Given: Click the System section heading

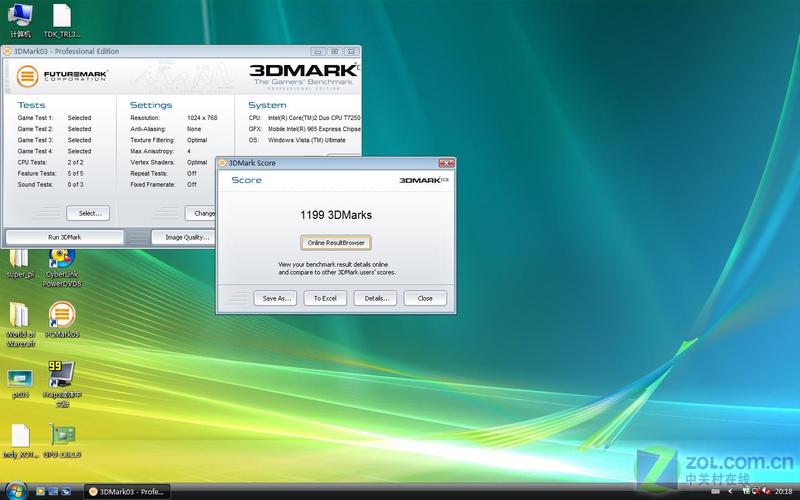Looking at the screenshot, I should point(267,105).
